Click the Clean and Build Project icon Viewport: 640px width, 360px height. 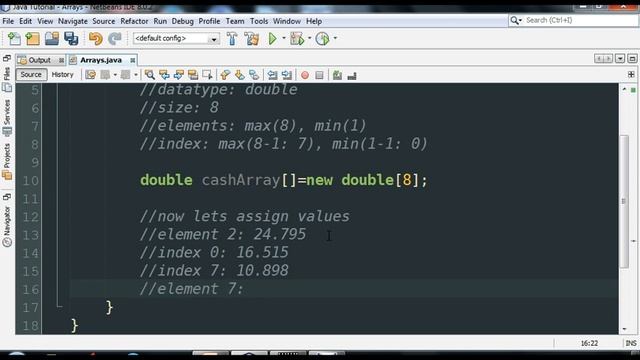tap(251, 38)
